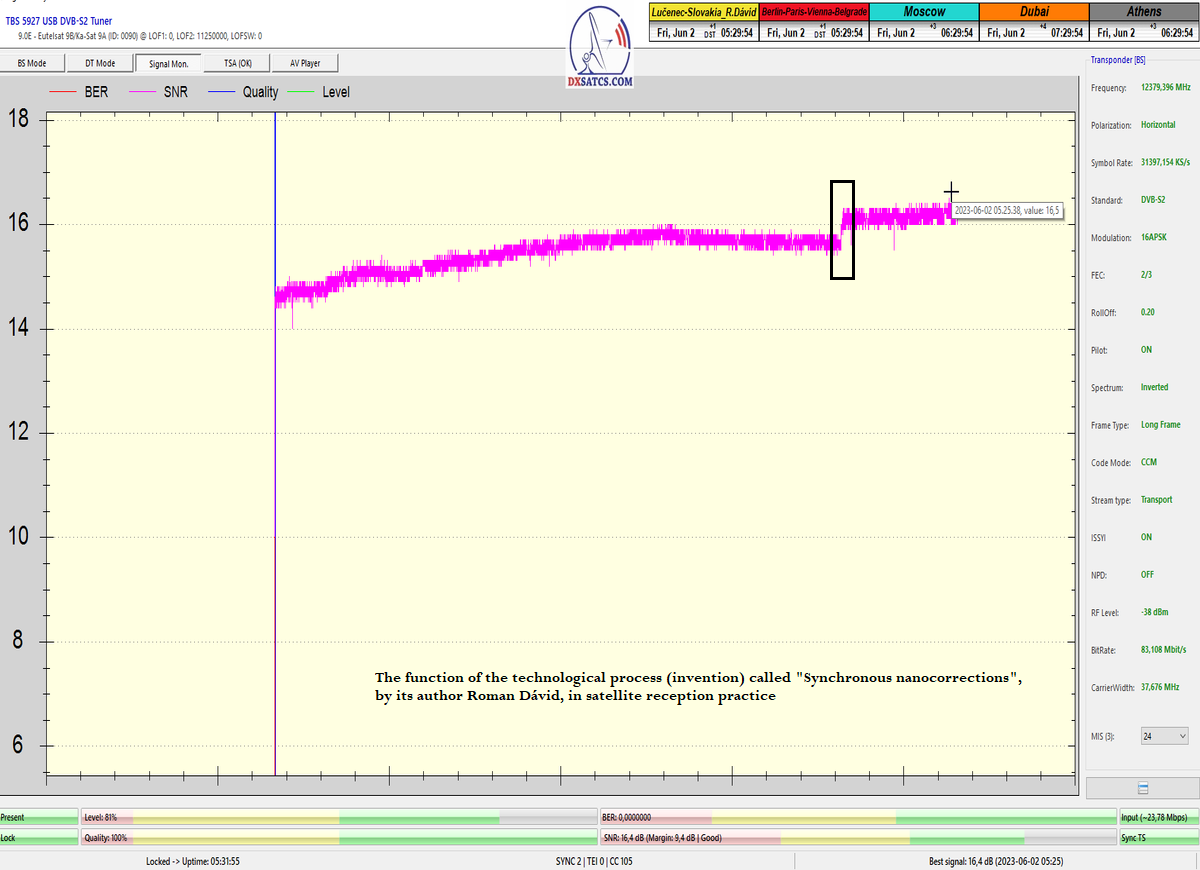The image size is (1200, 870).
Task: Toggle the BER legend line
Action: [x=78, y=92]
